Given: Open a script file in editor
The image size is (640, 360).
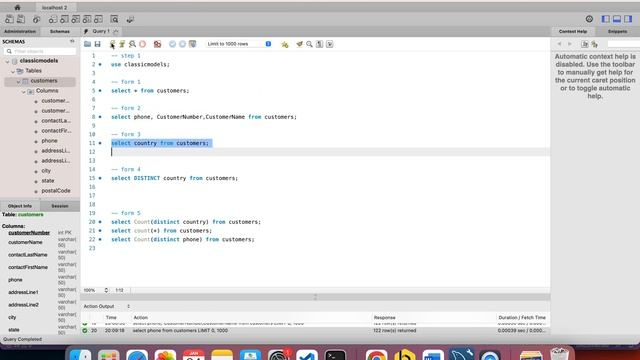Looking at the screenshot, I should pos(87,44).
